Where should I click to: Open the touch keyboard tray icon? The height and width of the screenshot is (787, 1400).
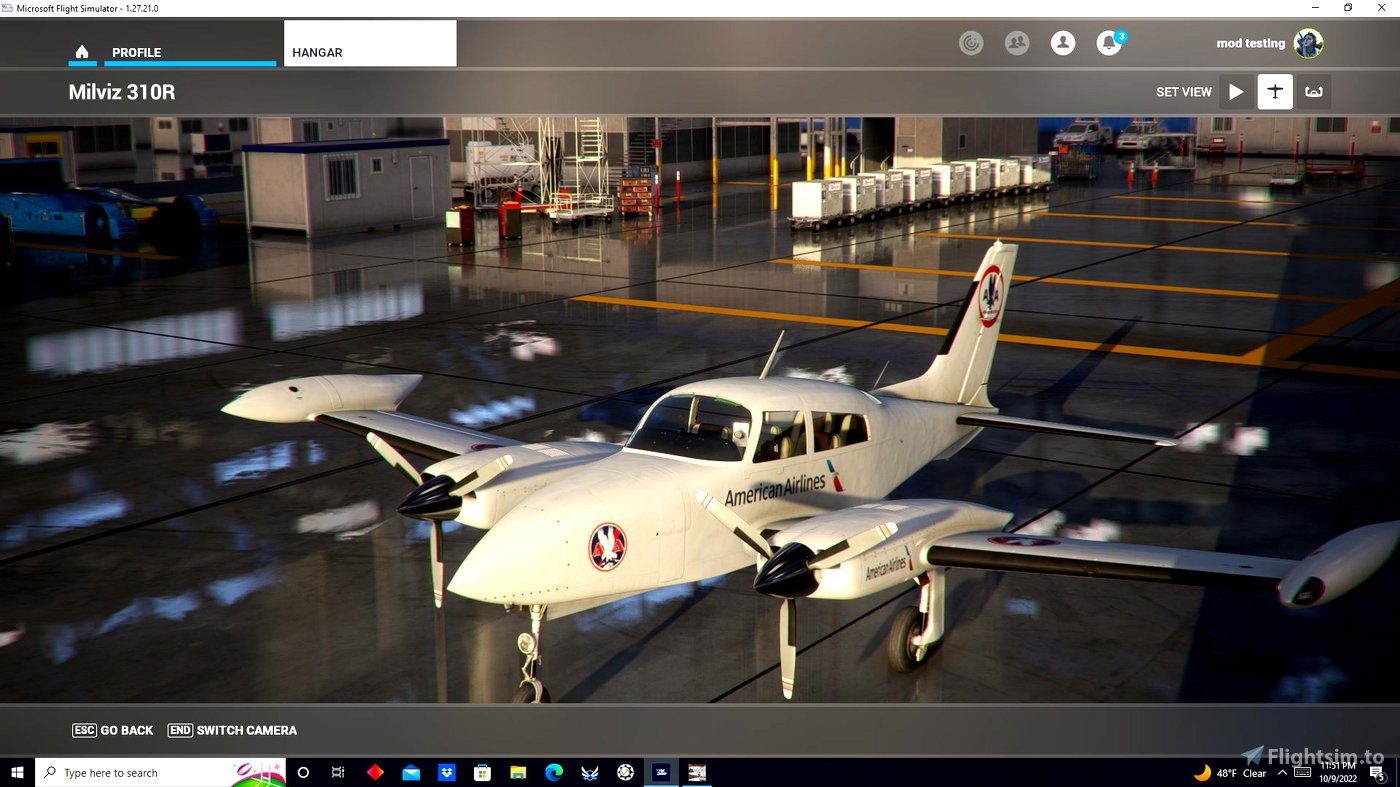[1303, 773]
